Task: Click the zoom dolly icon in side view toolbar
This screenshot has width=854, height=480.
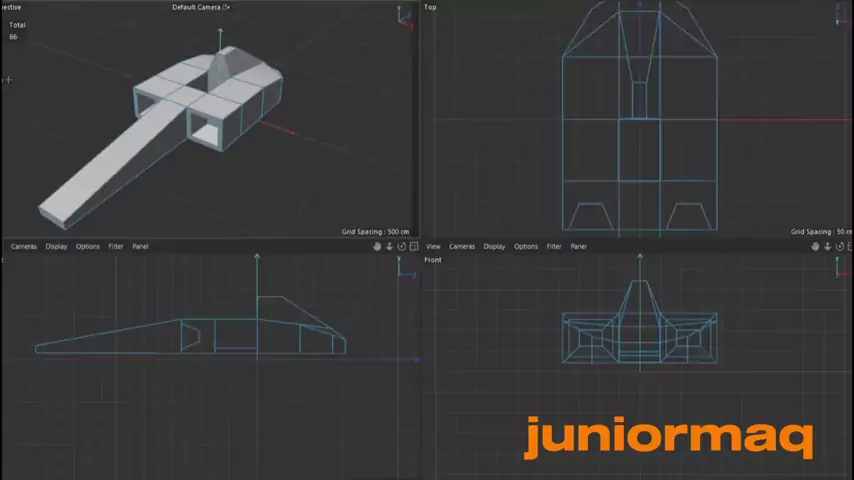Action: point(390,246)
